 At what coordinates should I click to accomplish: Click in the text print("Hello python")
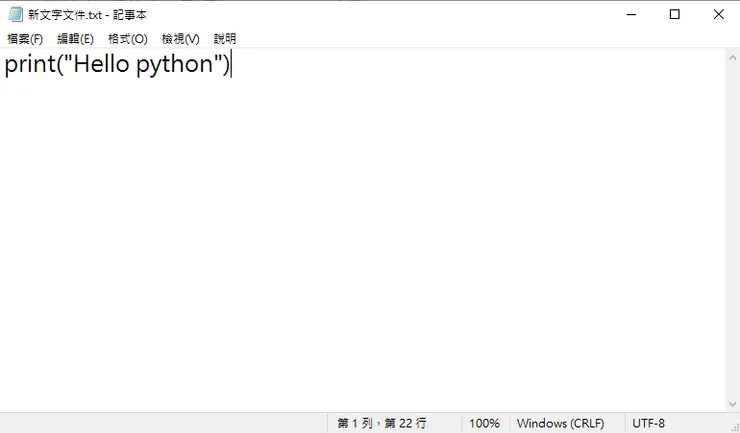tap(117, 64)
